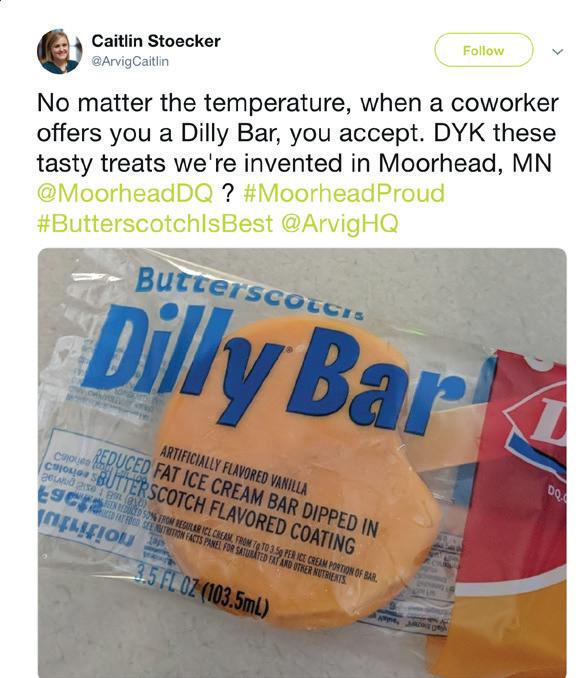The width and height of the screenshot is (582, 678).
Task: Click the DQ website text on red wrapper
Action: [x=557, y=494]
